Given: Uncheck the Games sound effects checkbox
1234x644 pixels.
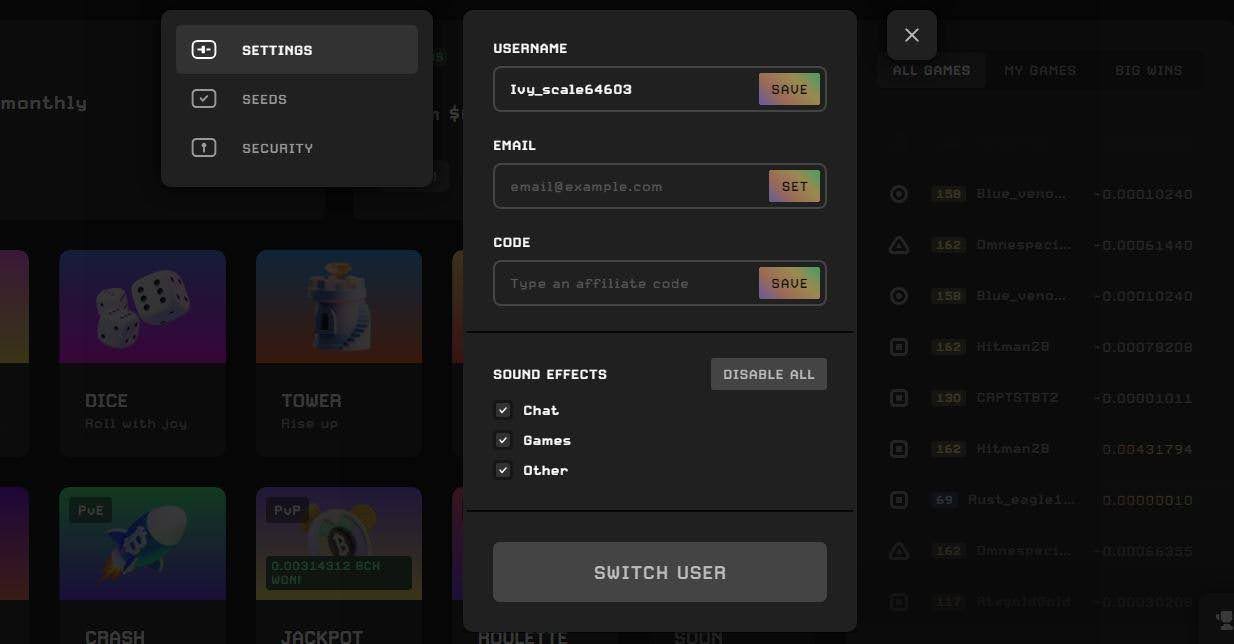Looking at the screenshot, I should coord(503,440).
